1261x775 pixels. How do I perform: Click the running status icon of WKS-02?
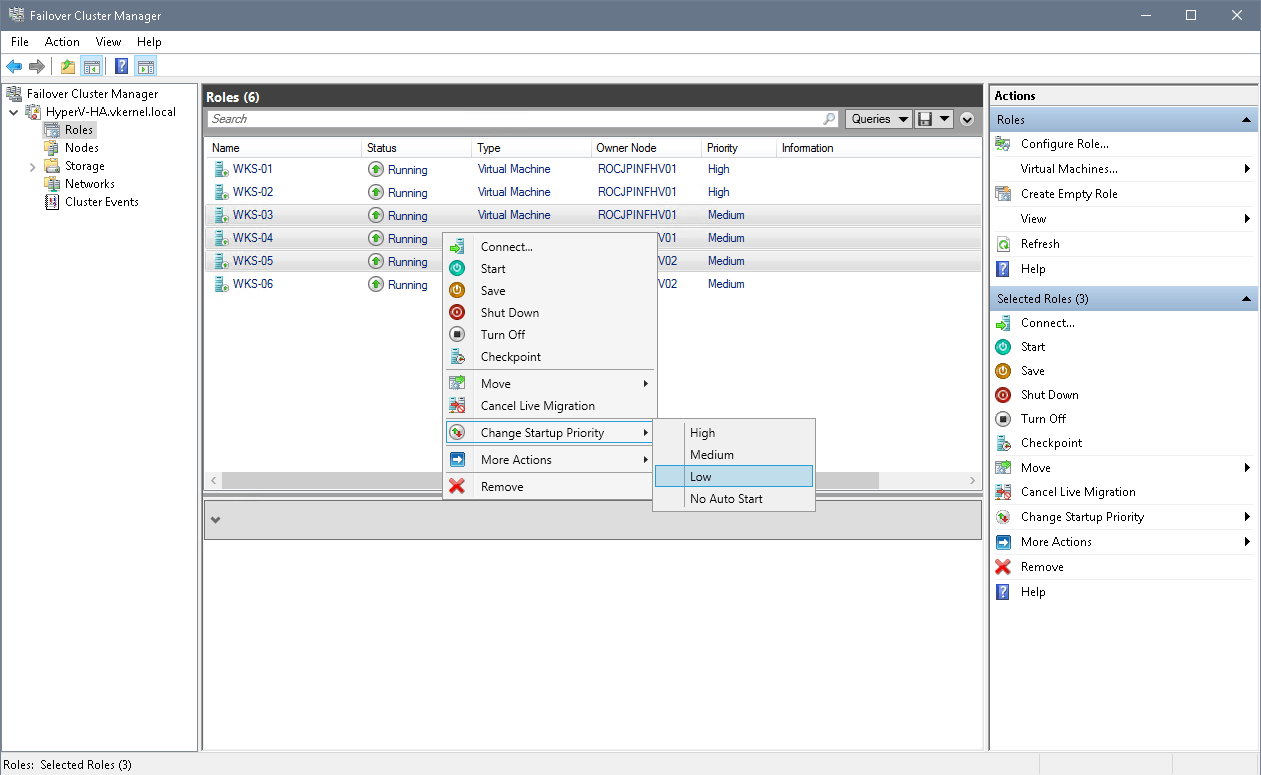coord(376,192)
